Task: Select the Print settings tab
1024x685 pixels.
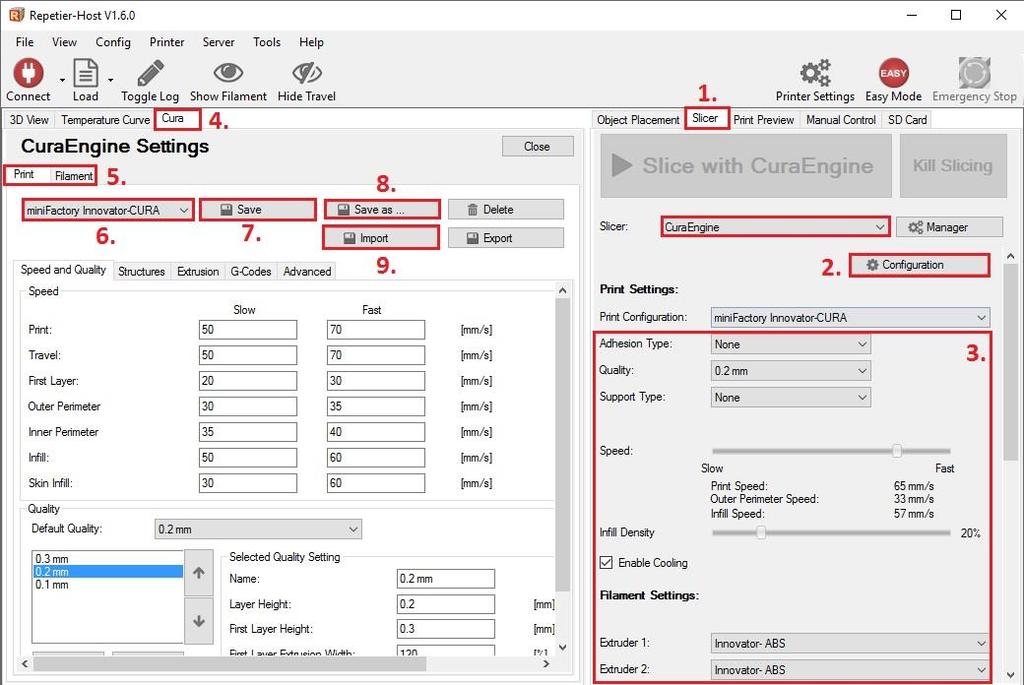Action: tap(24, 174)
